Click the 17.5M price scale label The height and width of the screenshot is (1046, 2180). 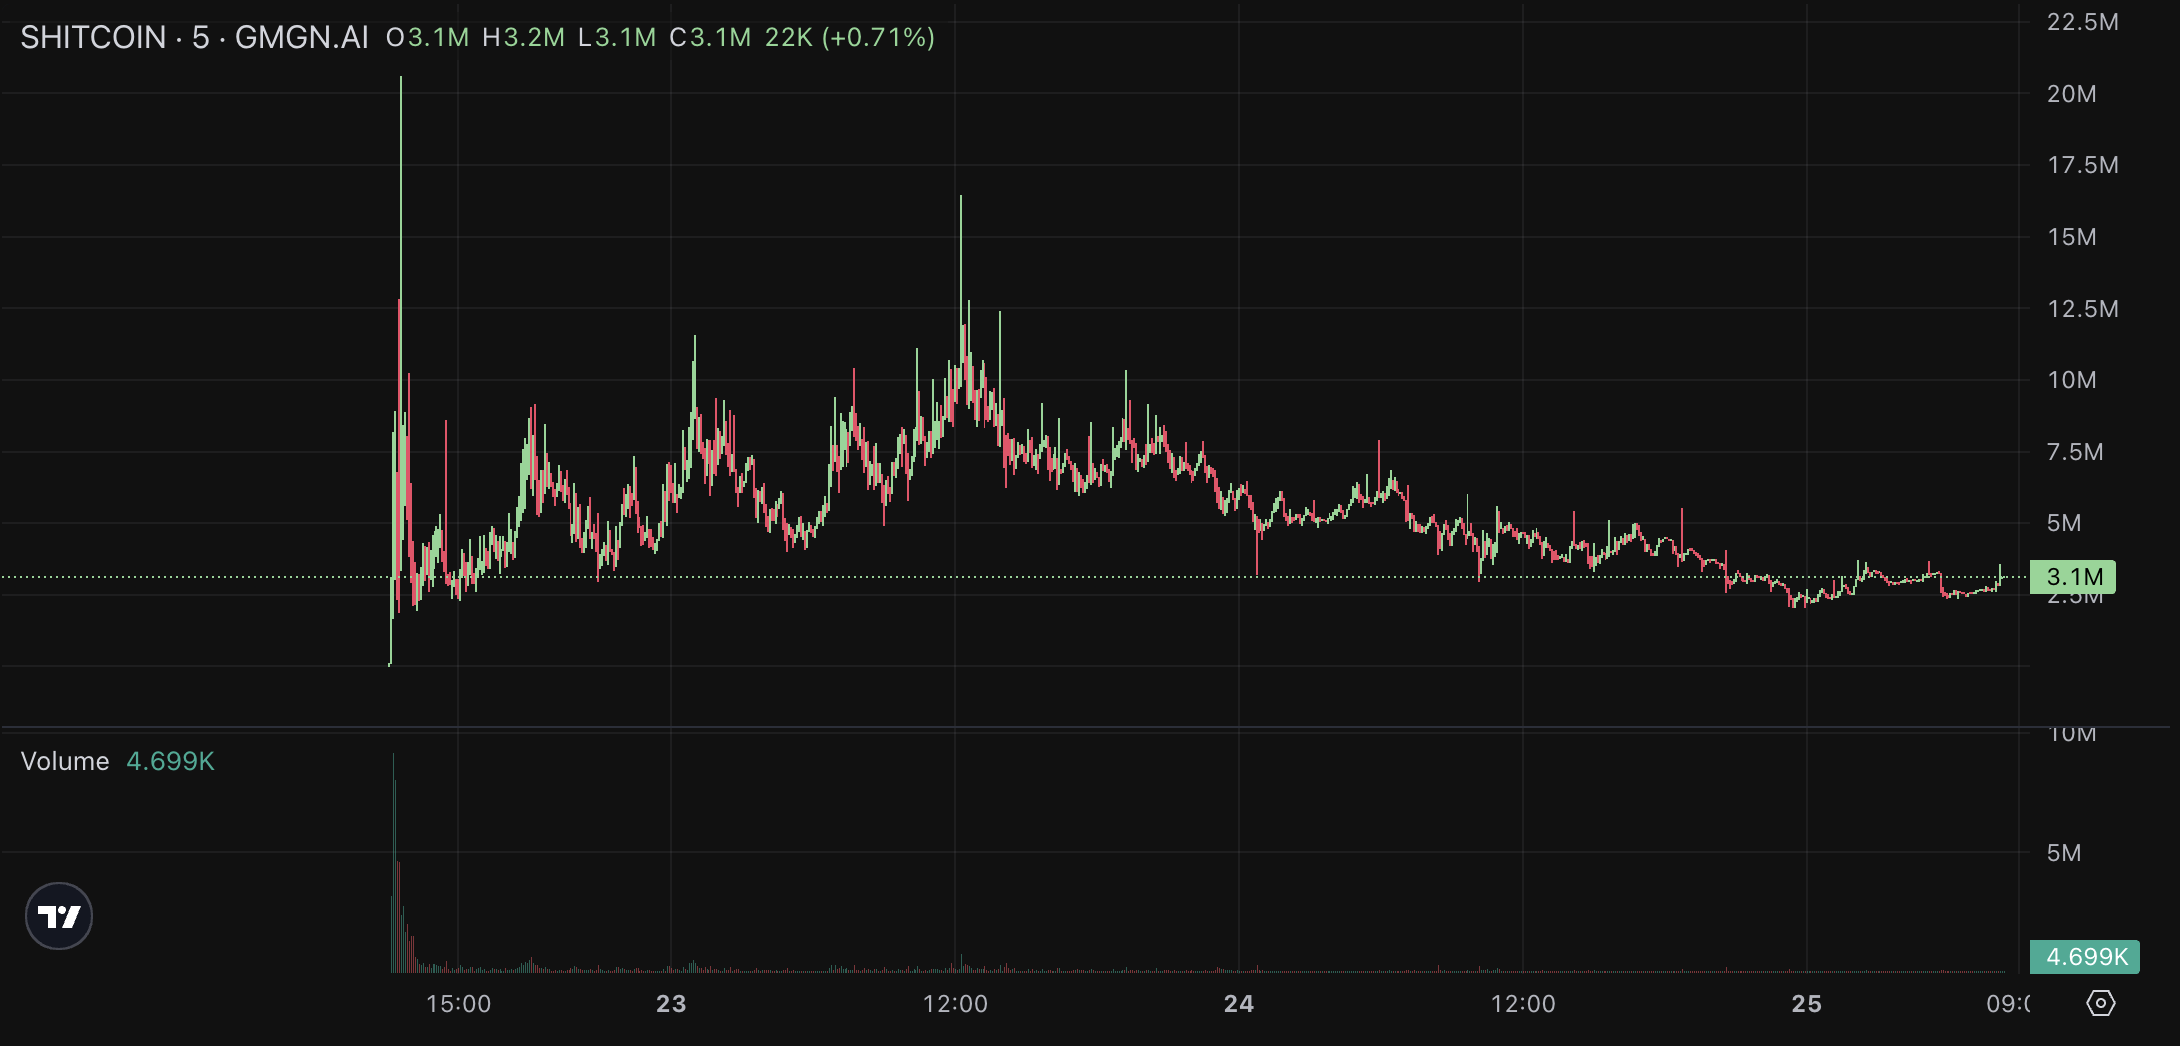tap(2083, 165)
